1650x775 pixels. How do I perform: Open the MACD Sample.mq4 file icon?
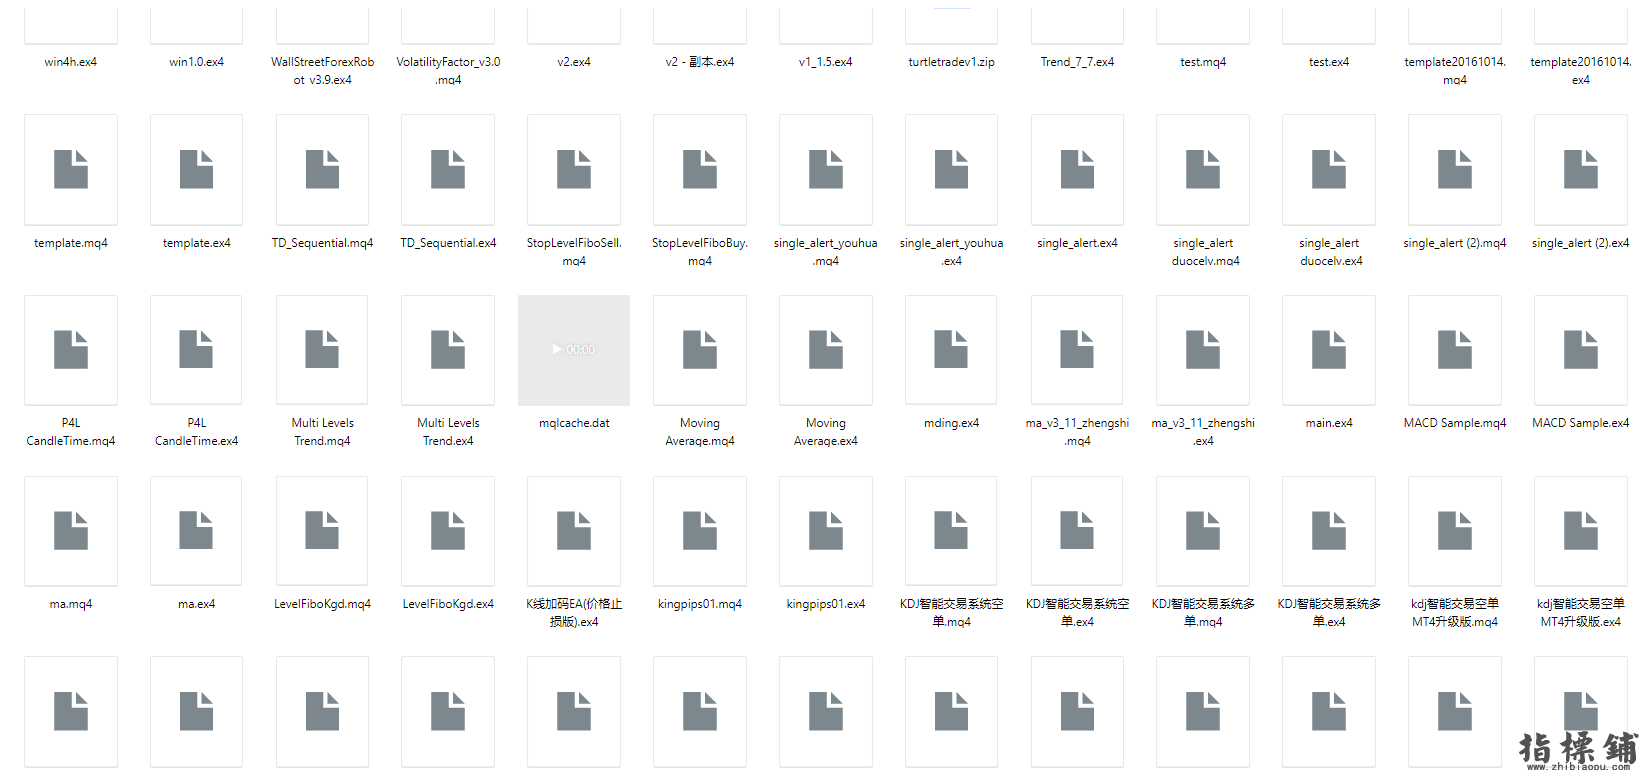pos(1455,350)
